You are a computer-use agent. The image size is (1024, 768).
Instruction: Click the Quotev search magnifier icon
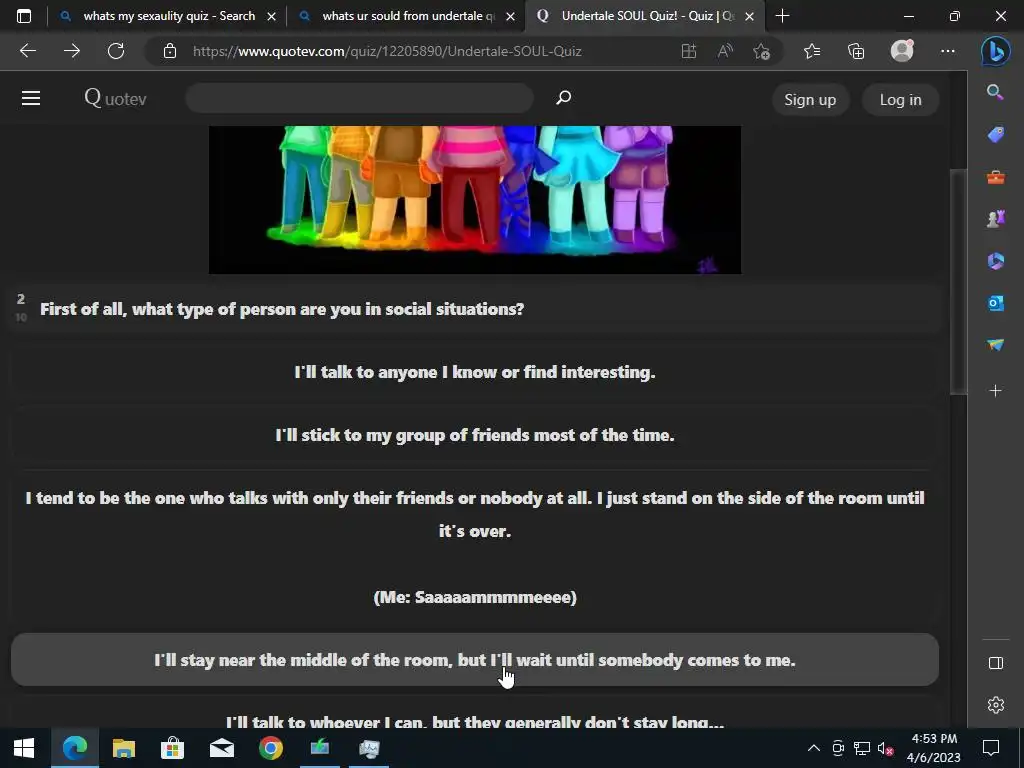[x=563, y=98]
